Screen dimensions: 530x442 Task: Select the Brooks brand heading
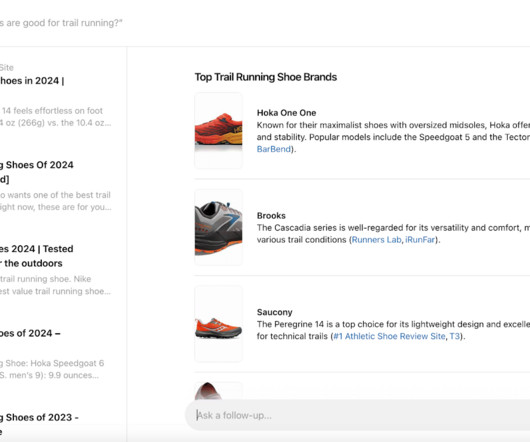pyautogui.click(x=271, y=215)
